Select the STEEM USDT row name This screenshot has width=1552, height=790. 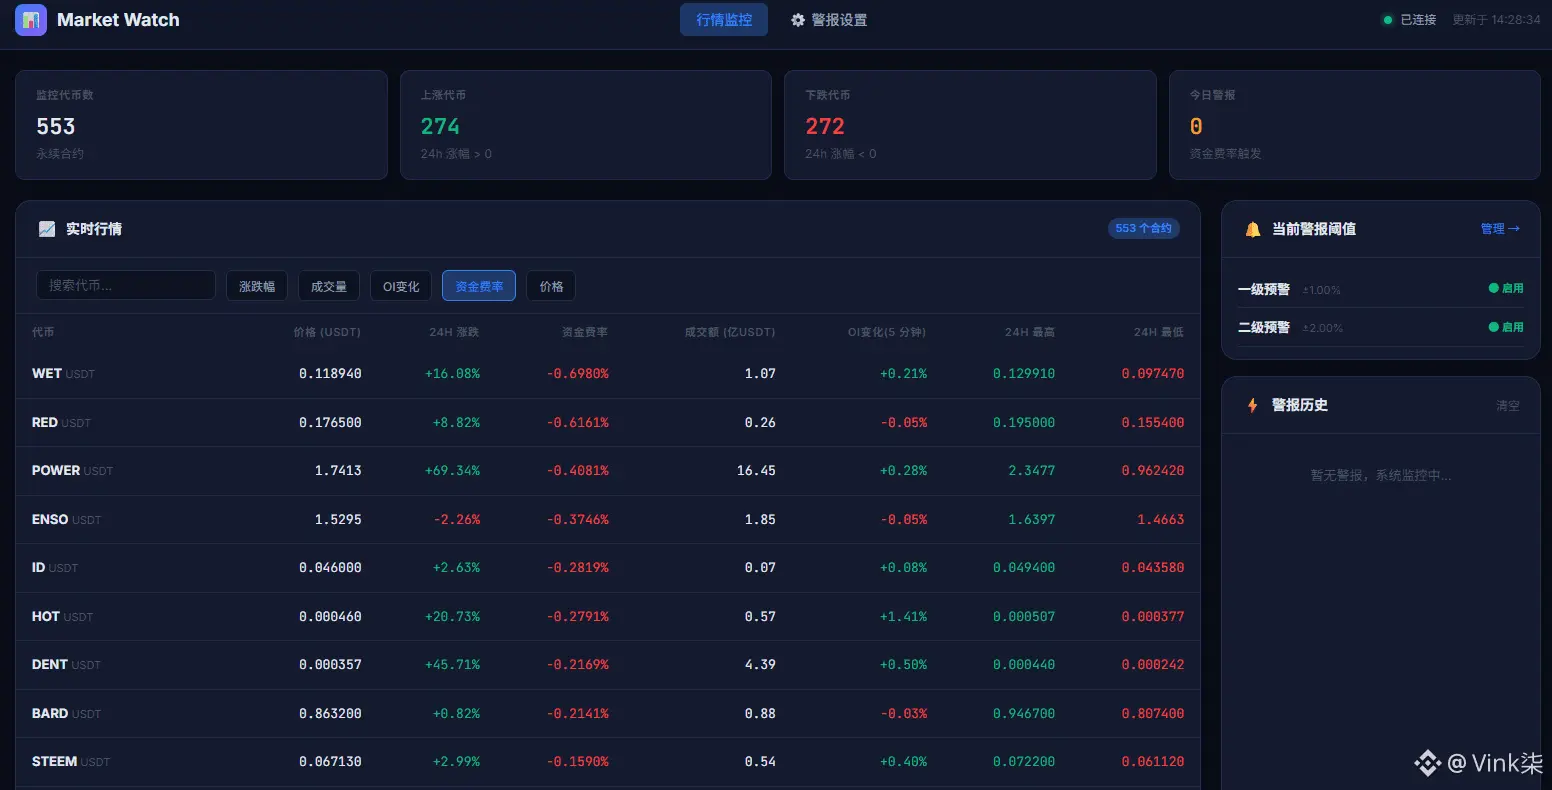tap(71, 762)
